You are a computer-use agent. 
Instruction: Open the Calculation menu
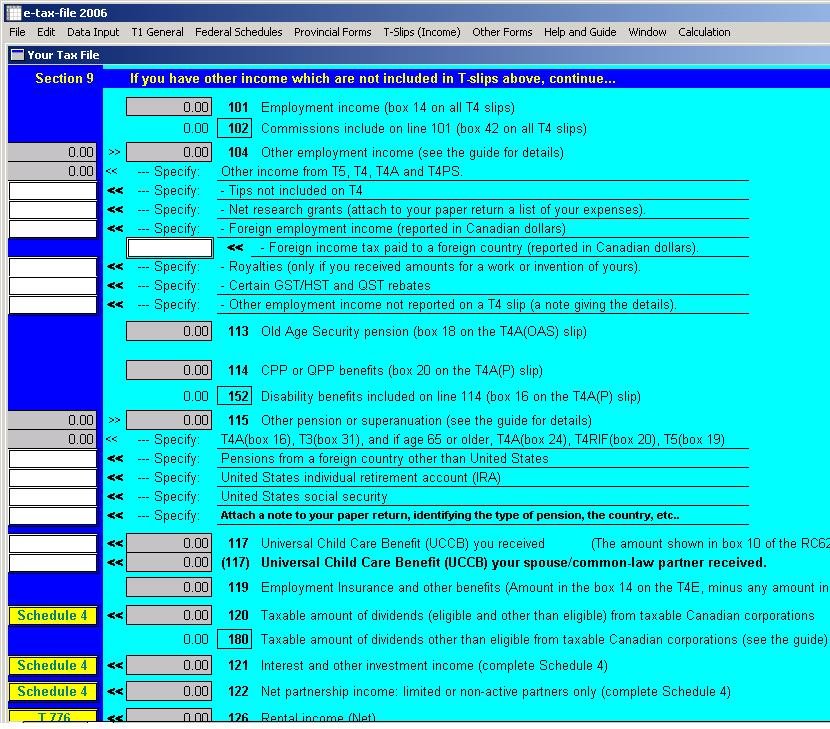coord(704,32)
